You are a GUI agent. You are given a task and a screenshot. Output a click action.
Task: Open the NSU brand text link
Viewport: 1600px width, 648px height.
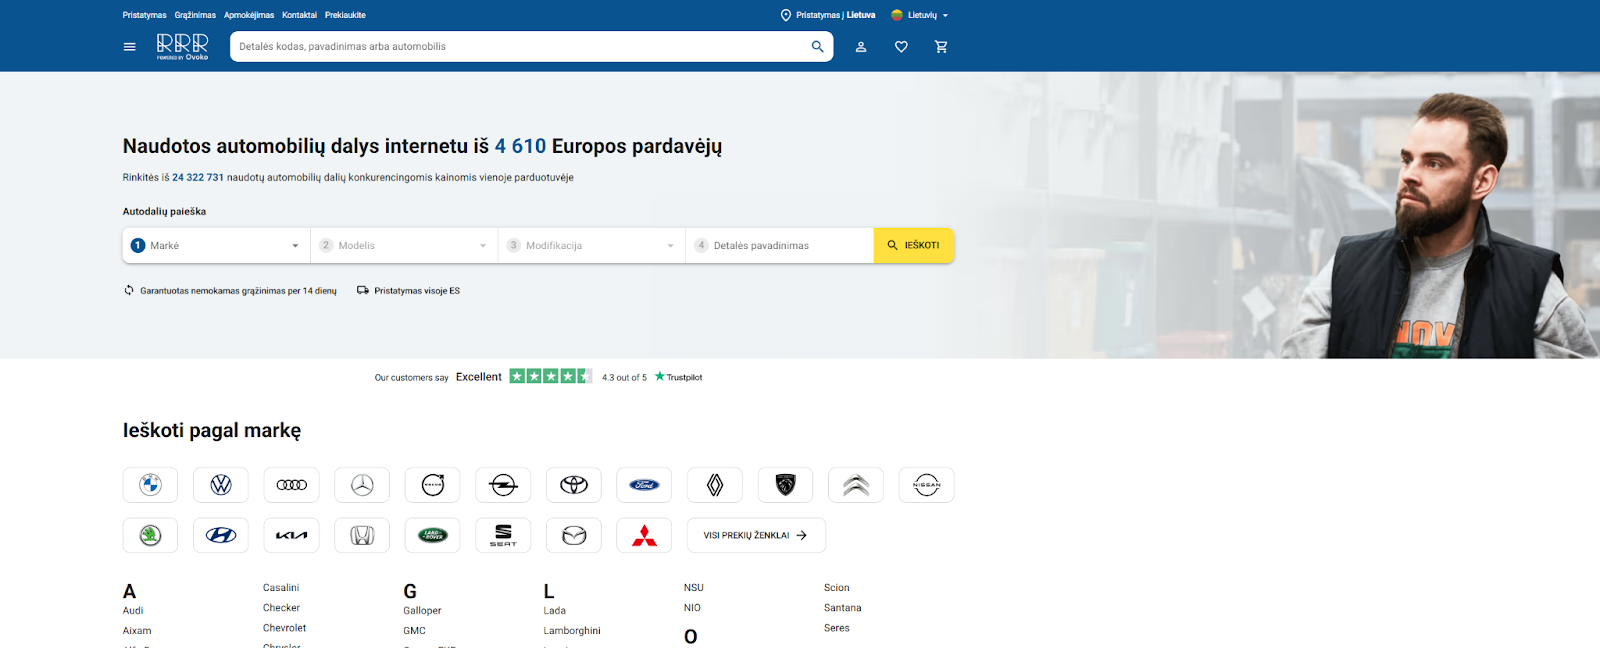coord(694,588)
